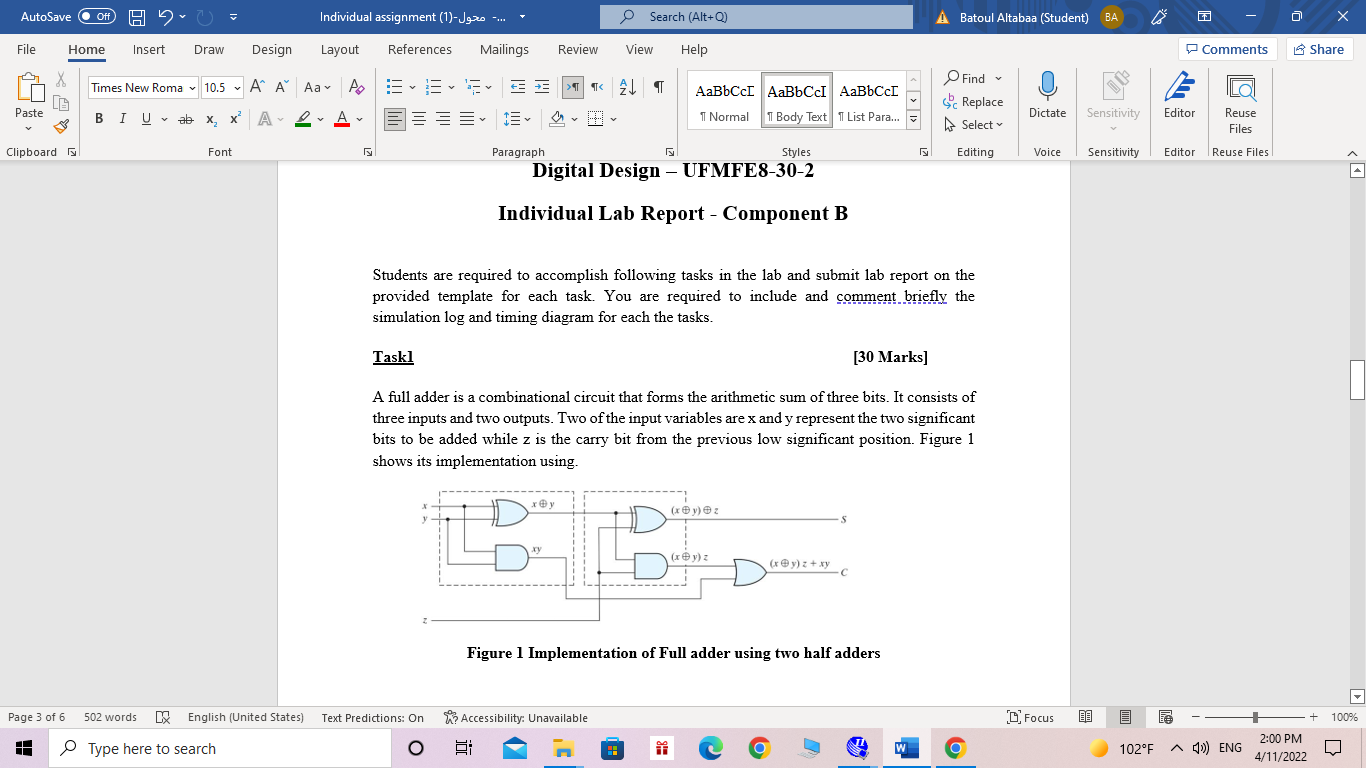Open the Dictate voice tool

[1047, 97]
